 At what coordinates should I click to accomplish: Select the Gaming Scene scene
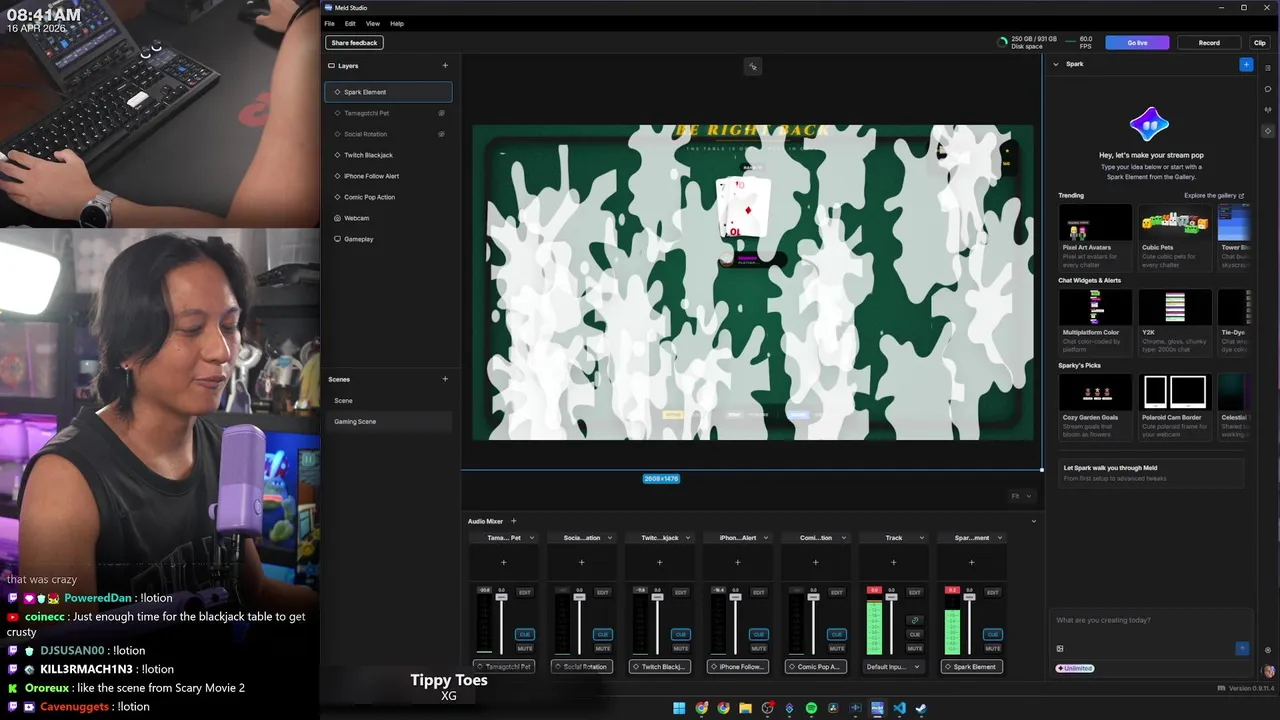coord(388,422)
